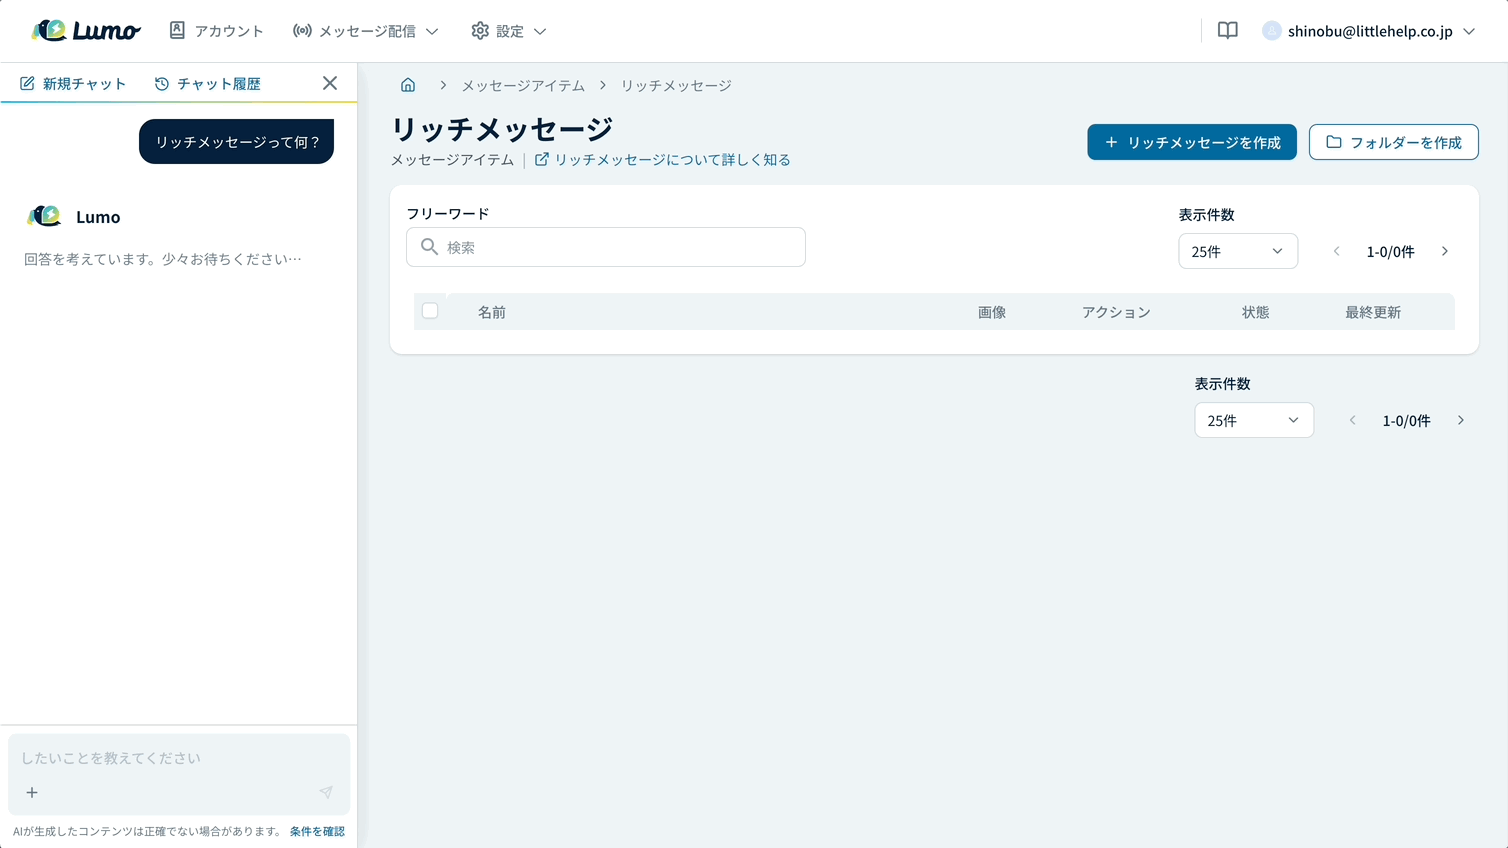Click the send paper-plane icon in chat

(x=324, y=791)
